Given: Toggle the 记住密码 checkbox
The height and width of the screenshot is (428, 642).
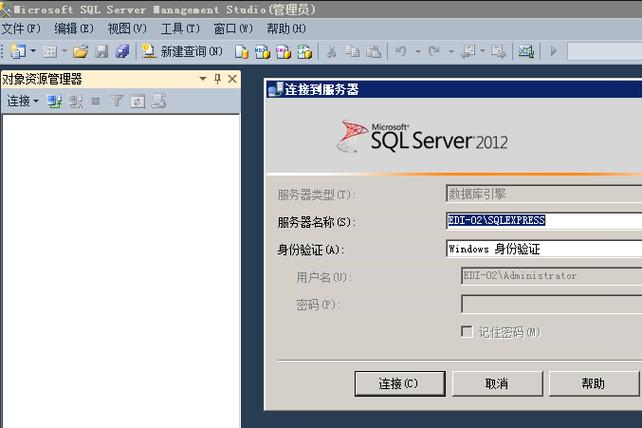Looking at the screenshot, I should click(x=467, y=331).
